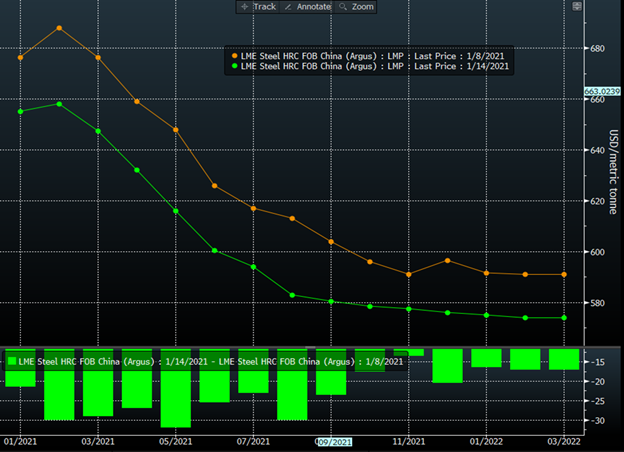Select the Annotate tool label
This screenshot has width=624, height=452.
click(x=312, y=7)
